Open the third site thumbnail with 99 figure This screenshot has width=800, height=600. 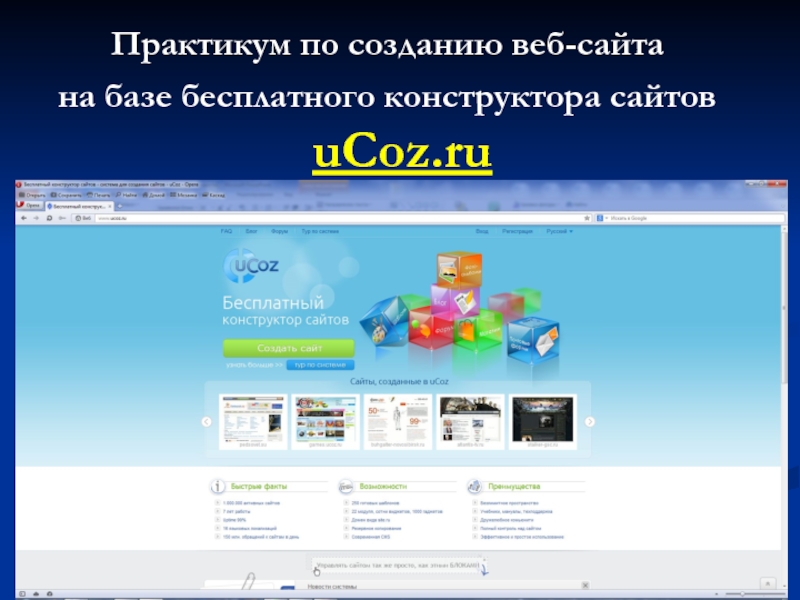point(398,421)
